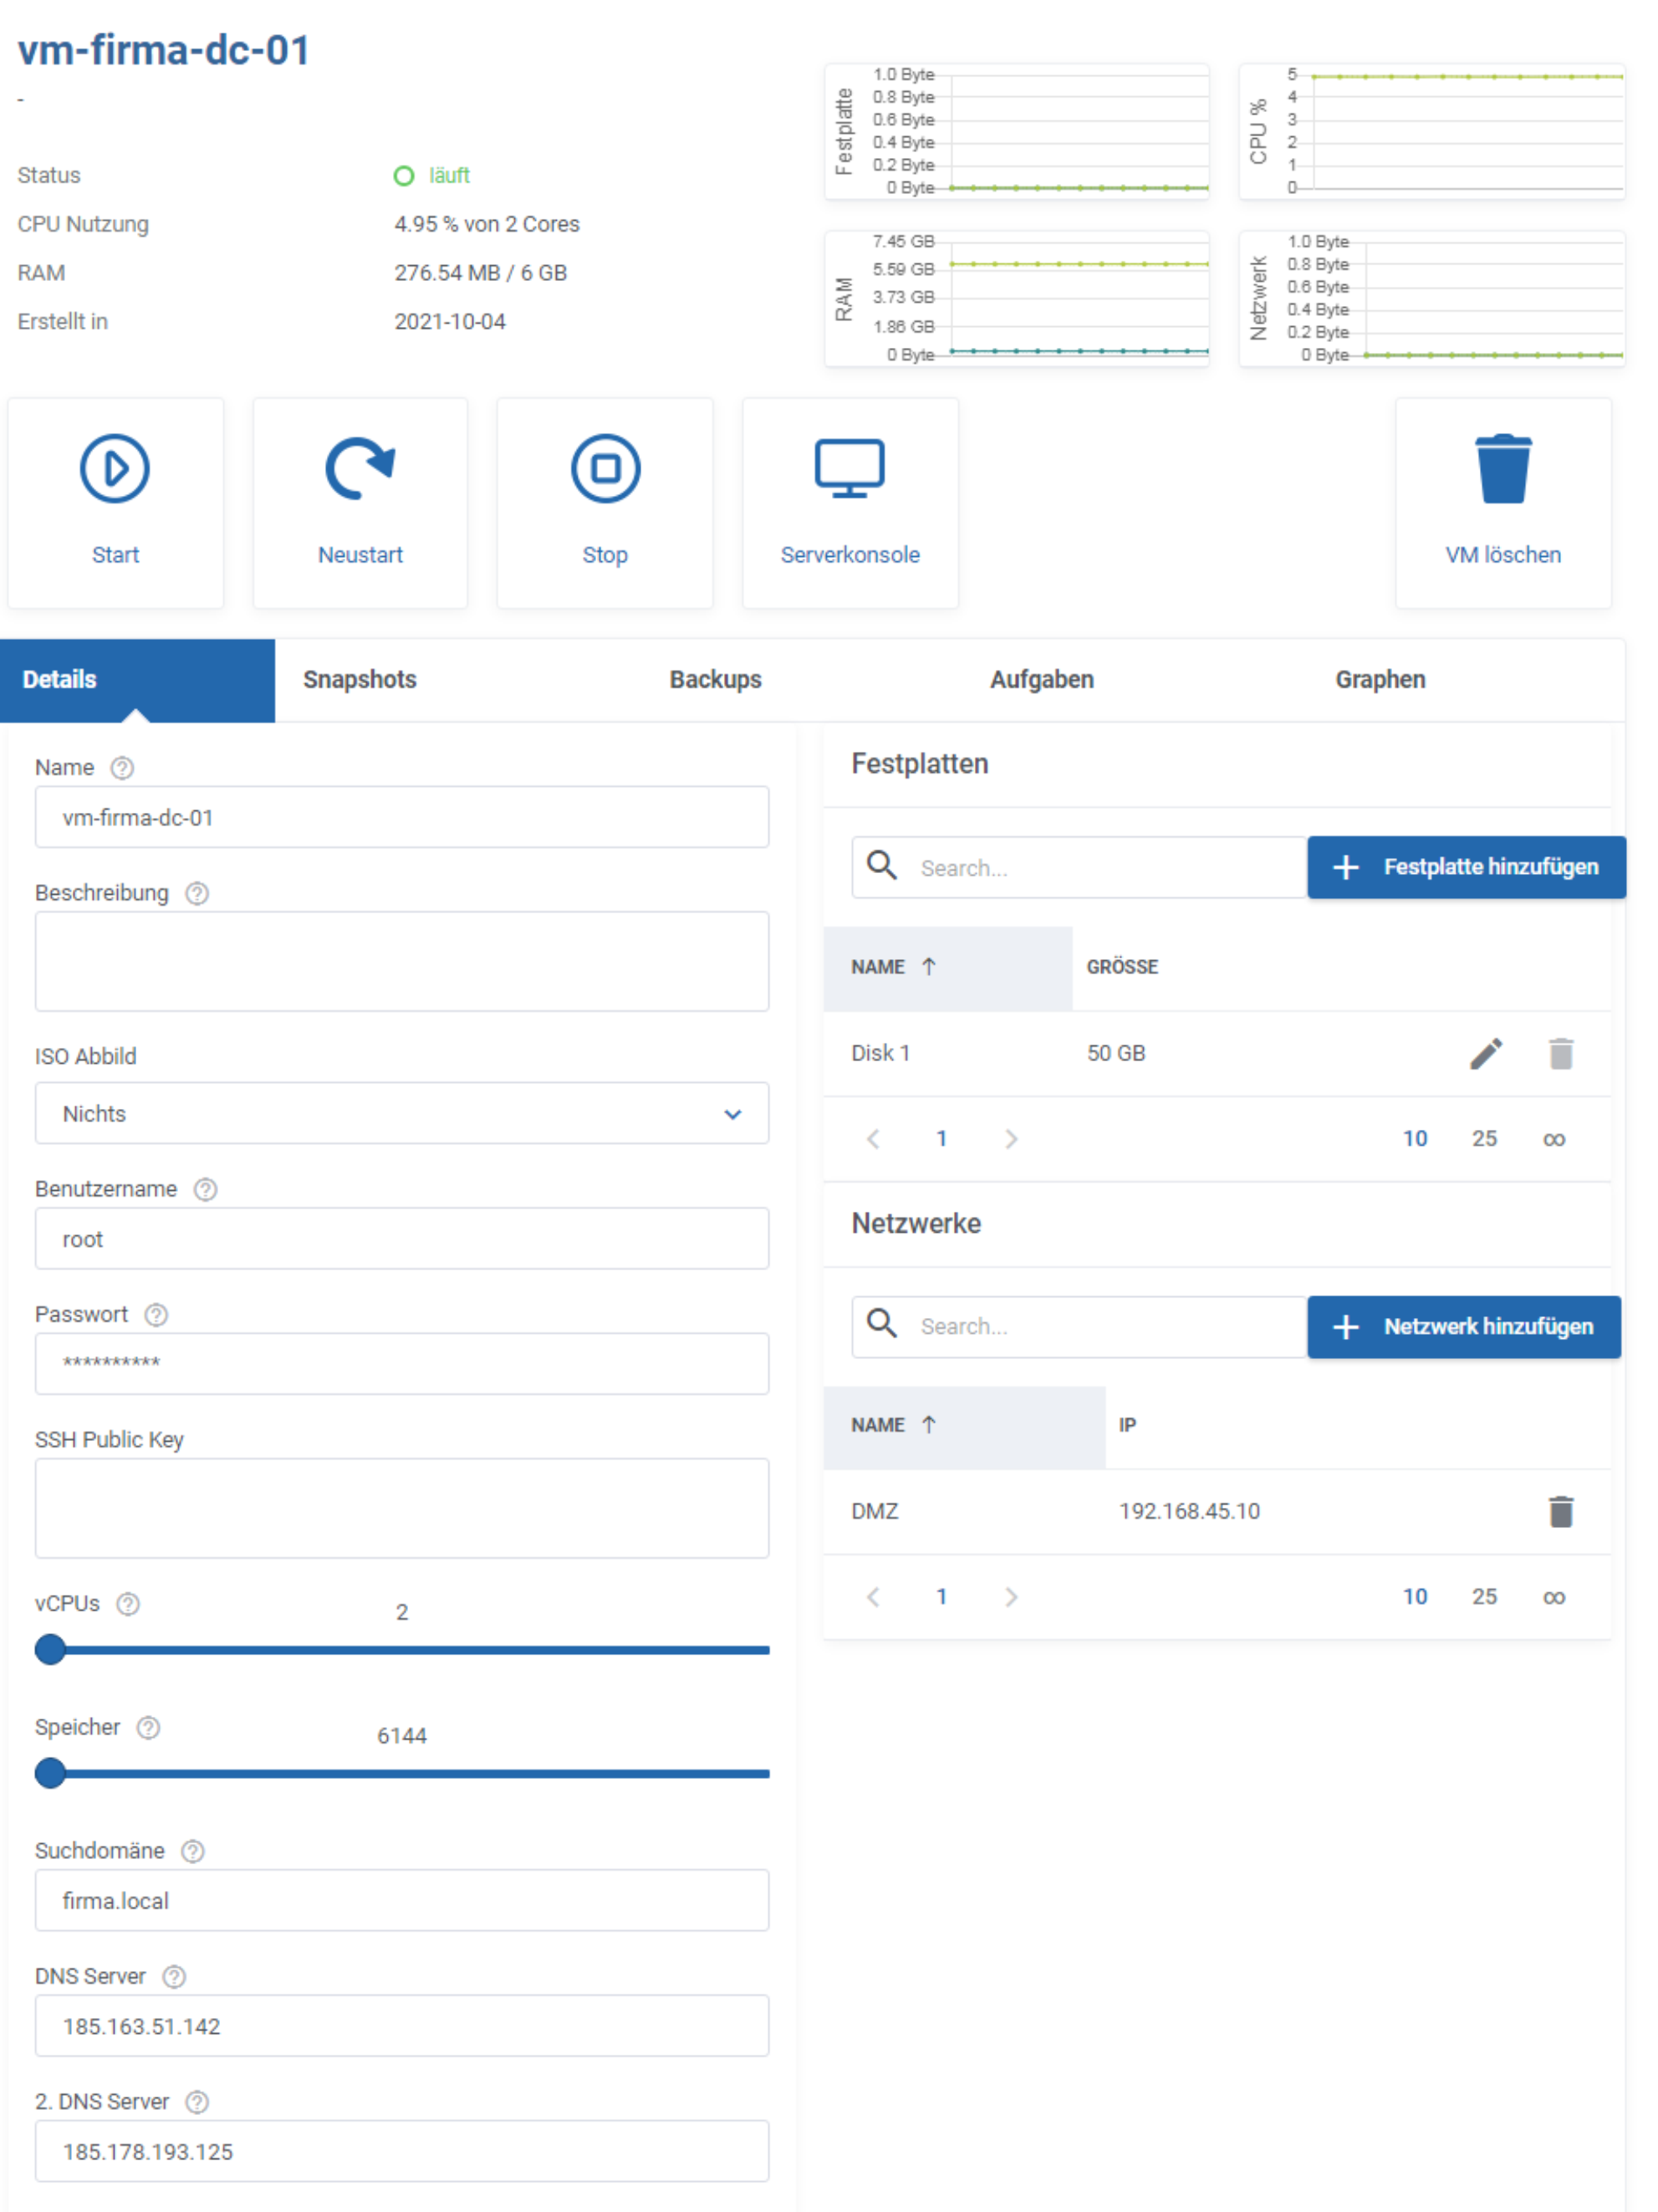The width and height of the screenshot is (1658, 2212).
Task: Click help icon next to 2. DNS Server
Action: tap(197, 2102)
